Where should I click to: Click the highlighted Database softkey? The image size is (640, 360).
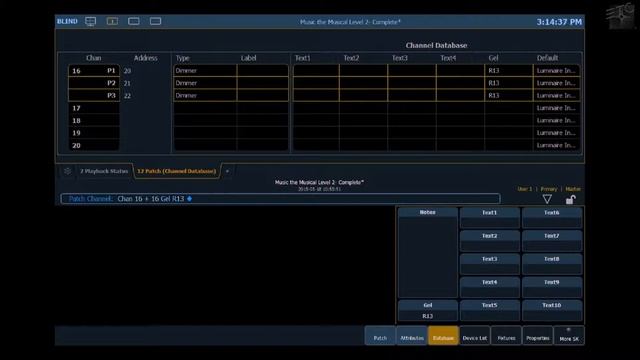coord(443,336)
